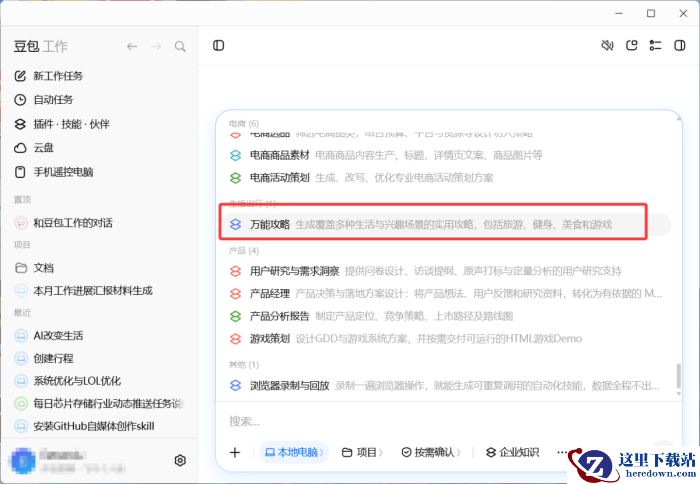Open the more options ellipsis
This screenshot has width=700, height=484.
point(562,452)
